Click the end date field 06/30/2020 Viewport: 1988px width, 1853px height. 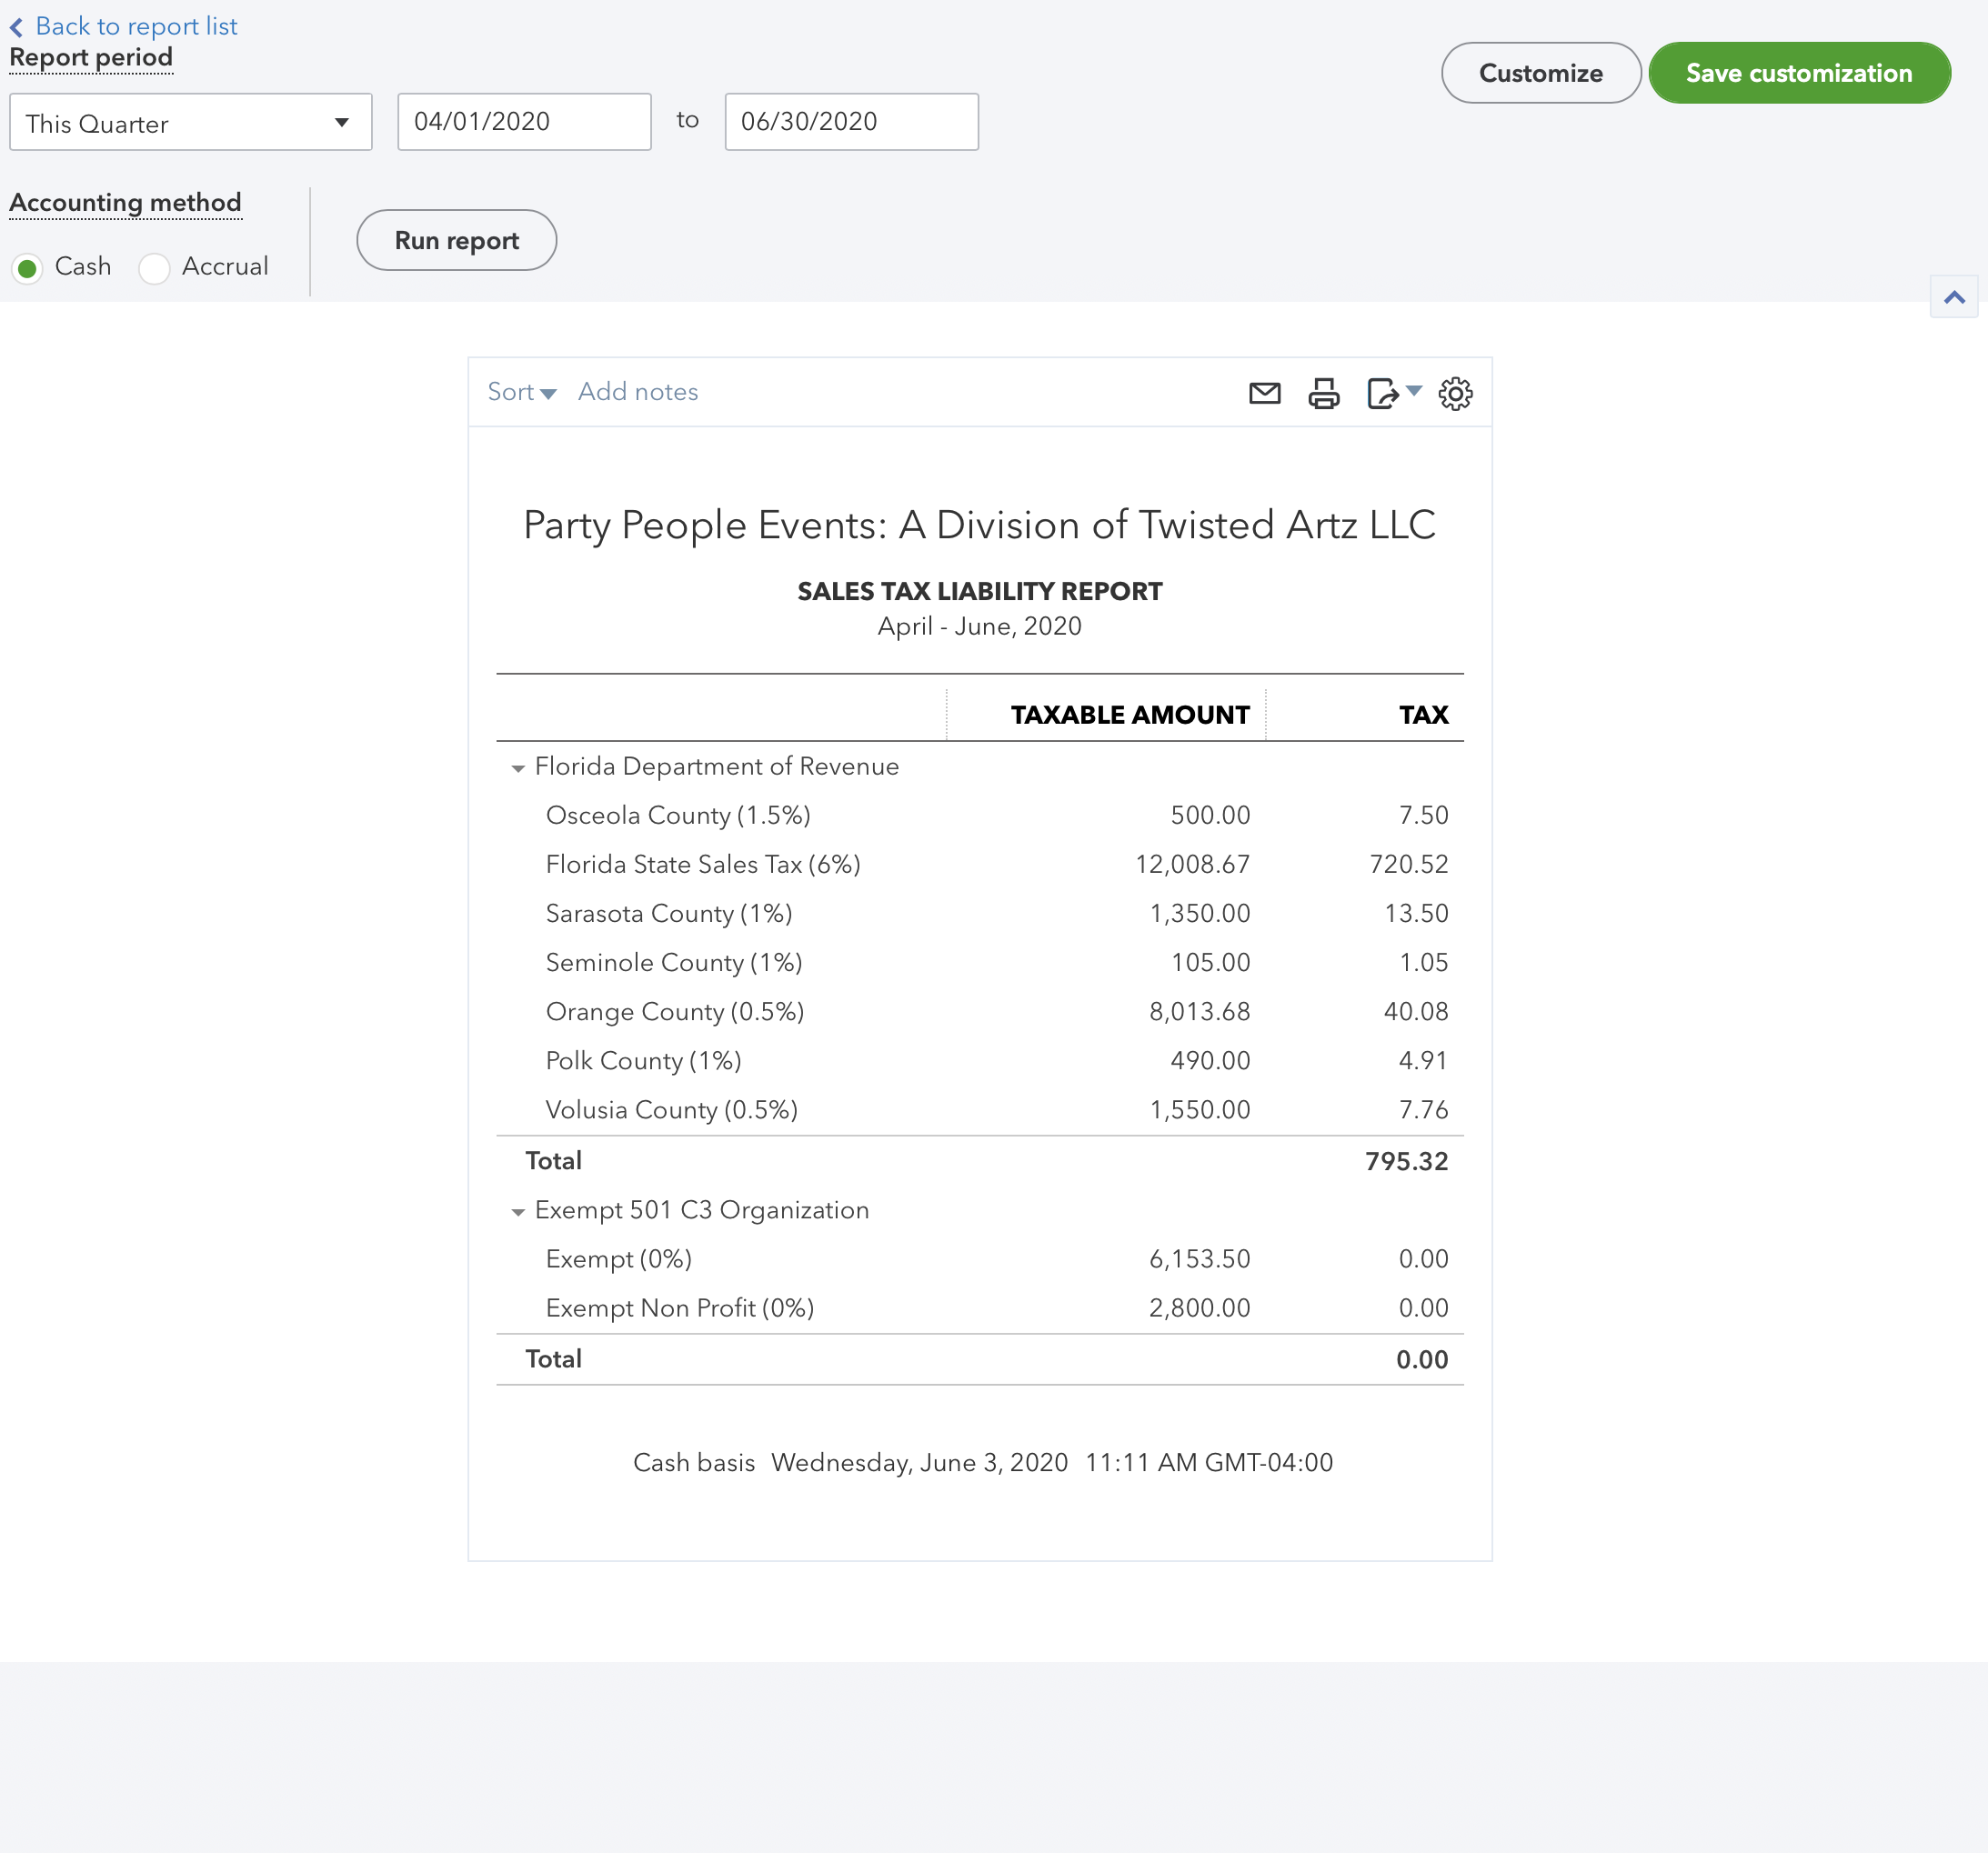click(851, 122)
